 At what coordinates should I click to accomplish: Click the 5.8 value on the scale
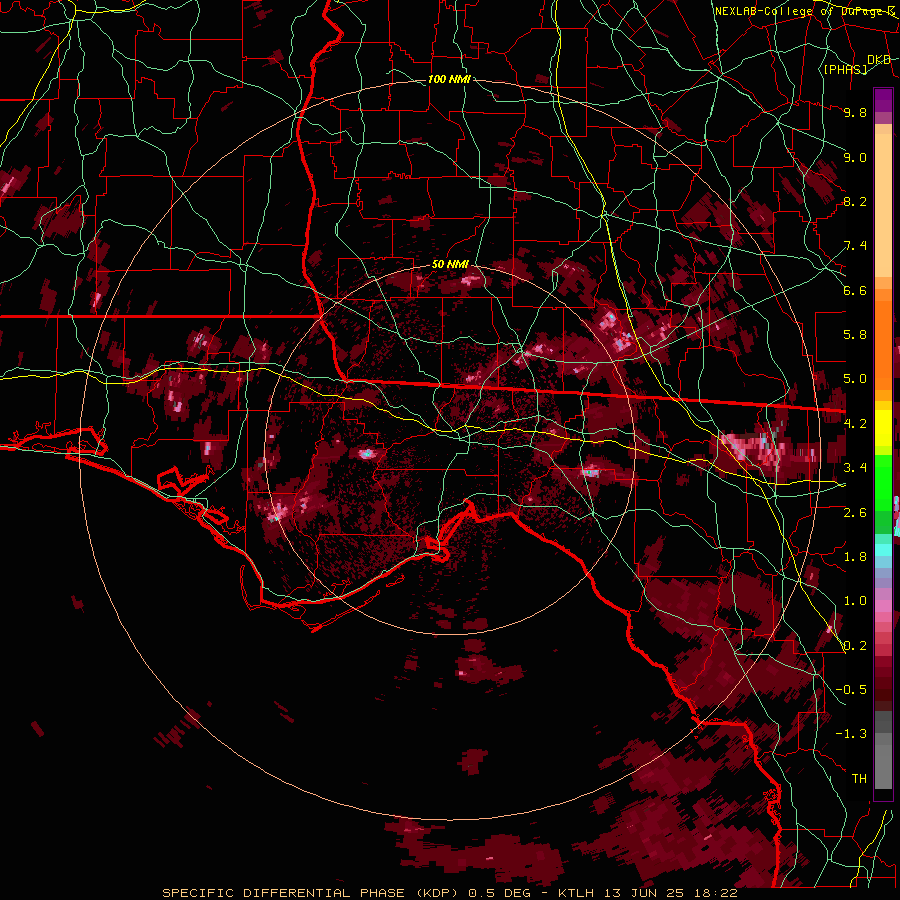[855, 335]
